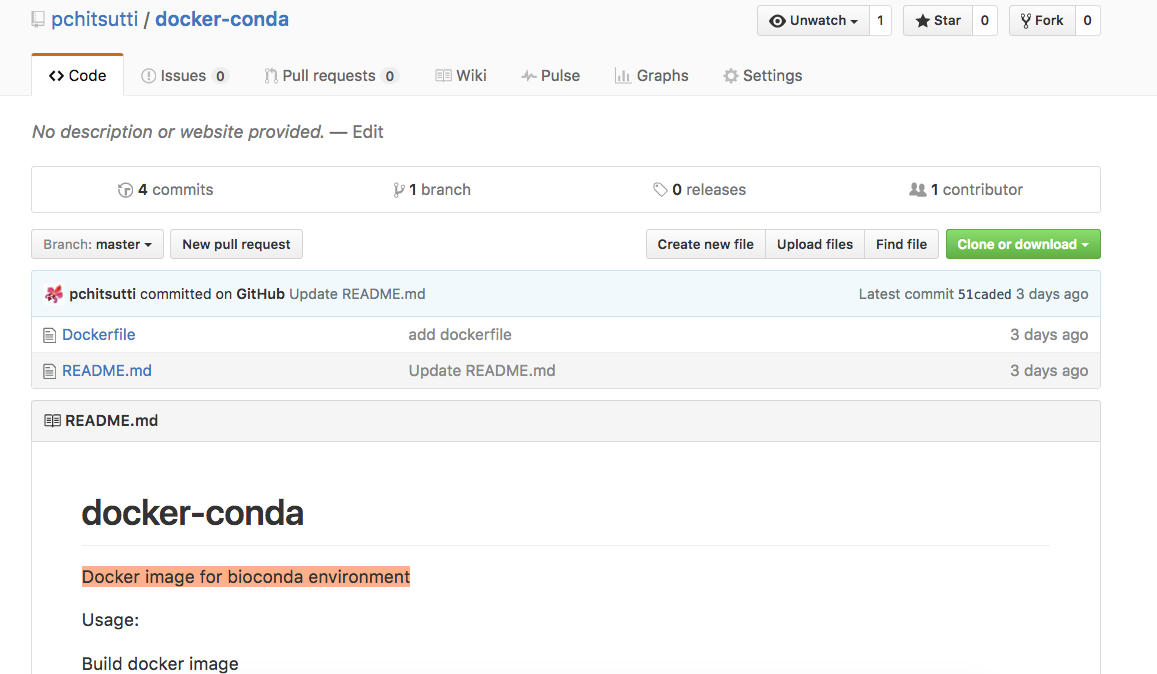Click Create new file button

705,244
